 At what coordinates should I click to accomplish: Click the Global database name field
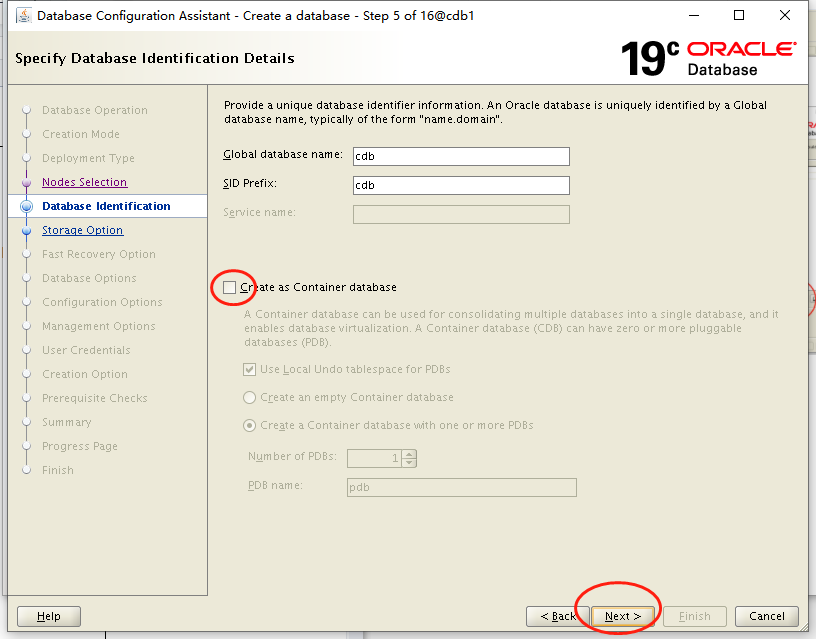pos(461,156)
